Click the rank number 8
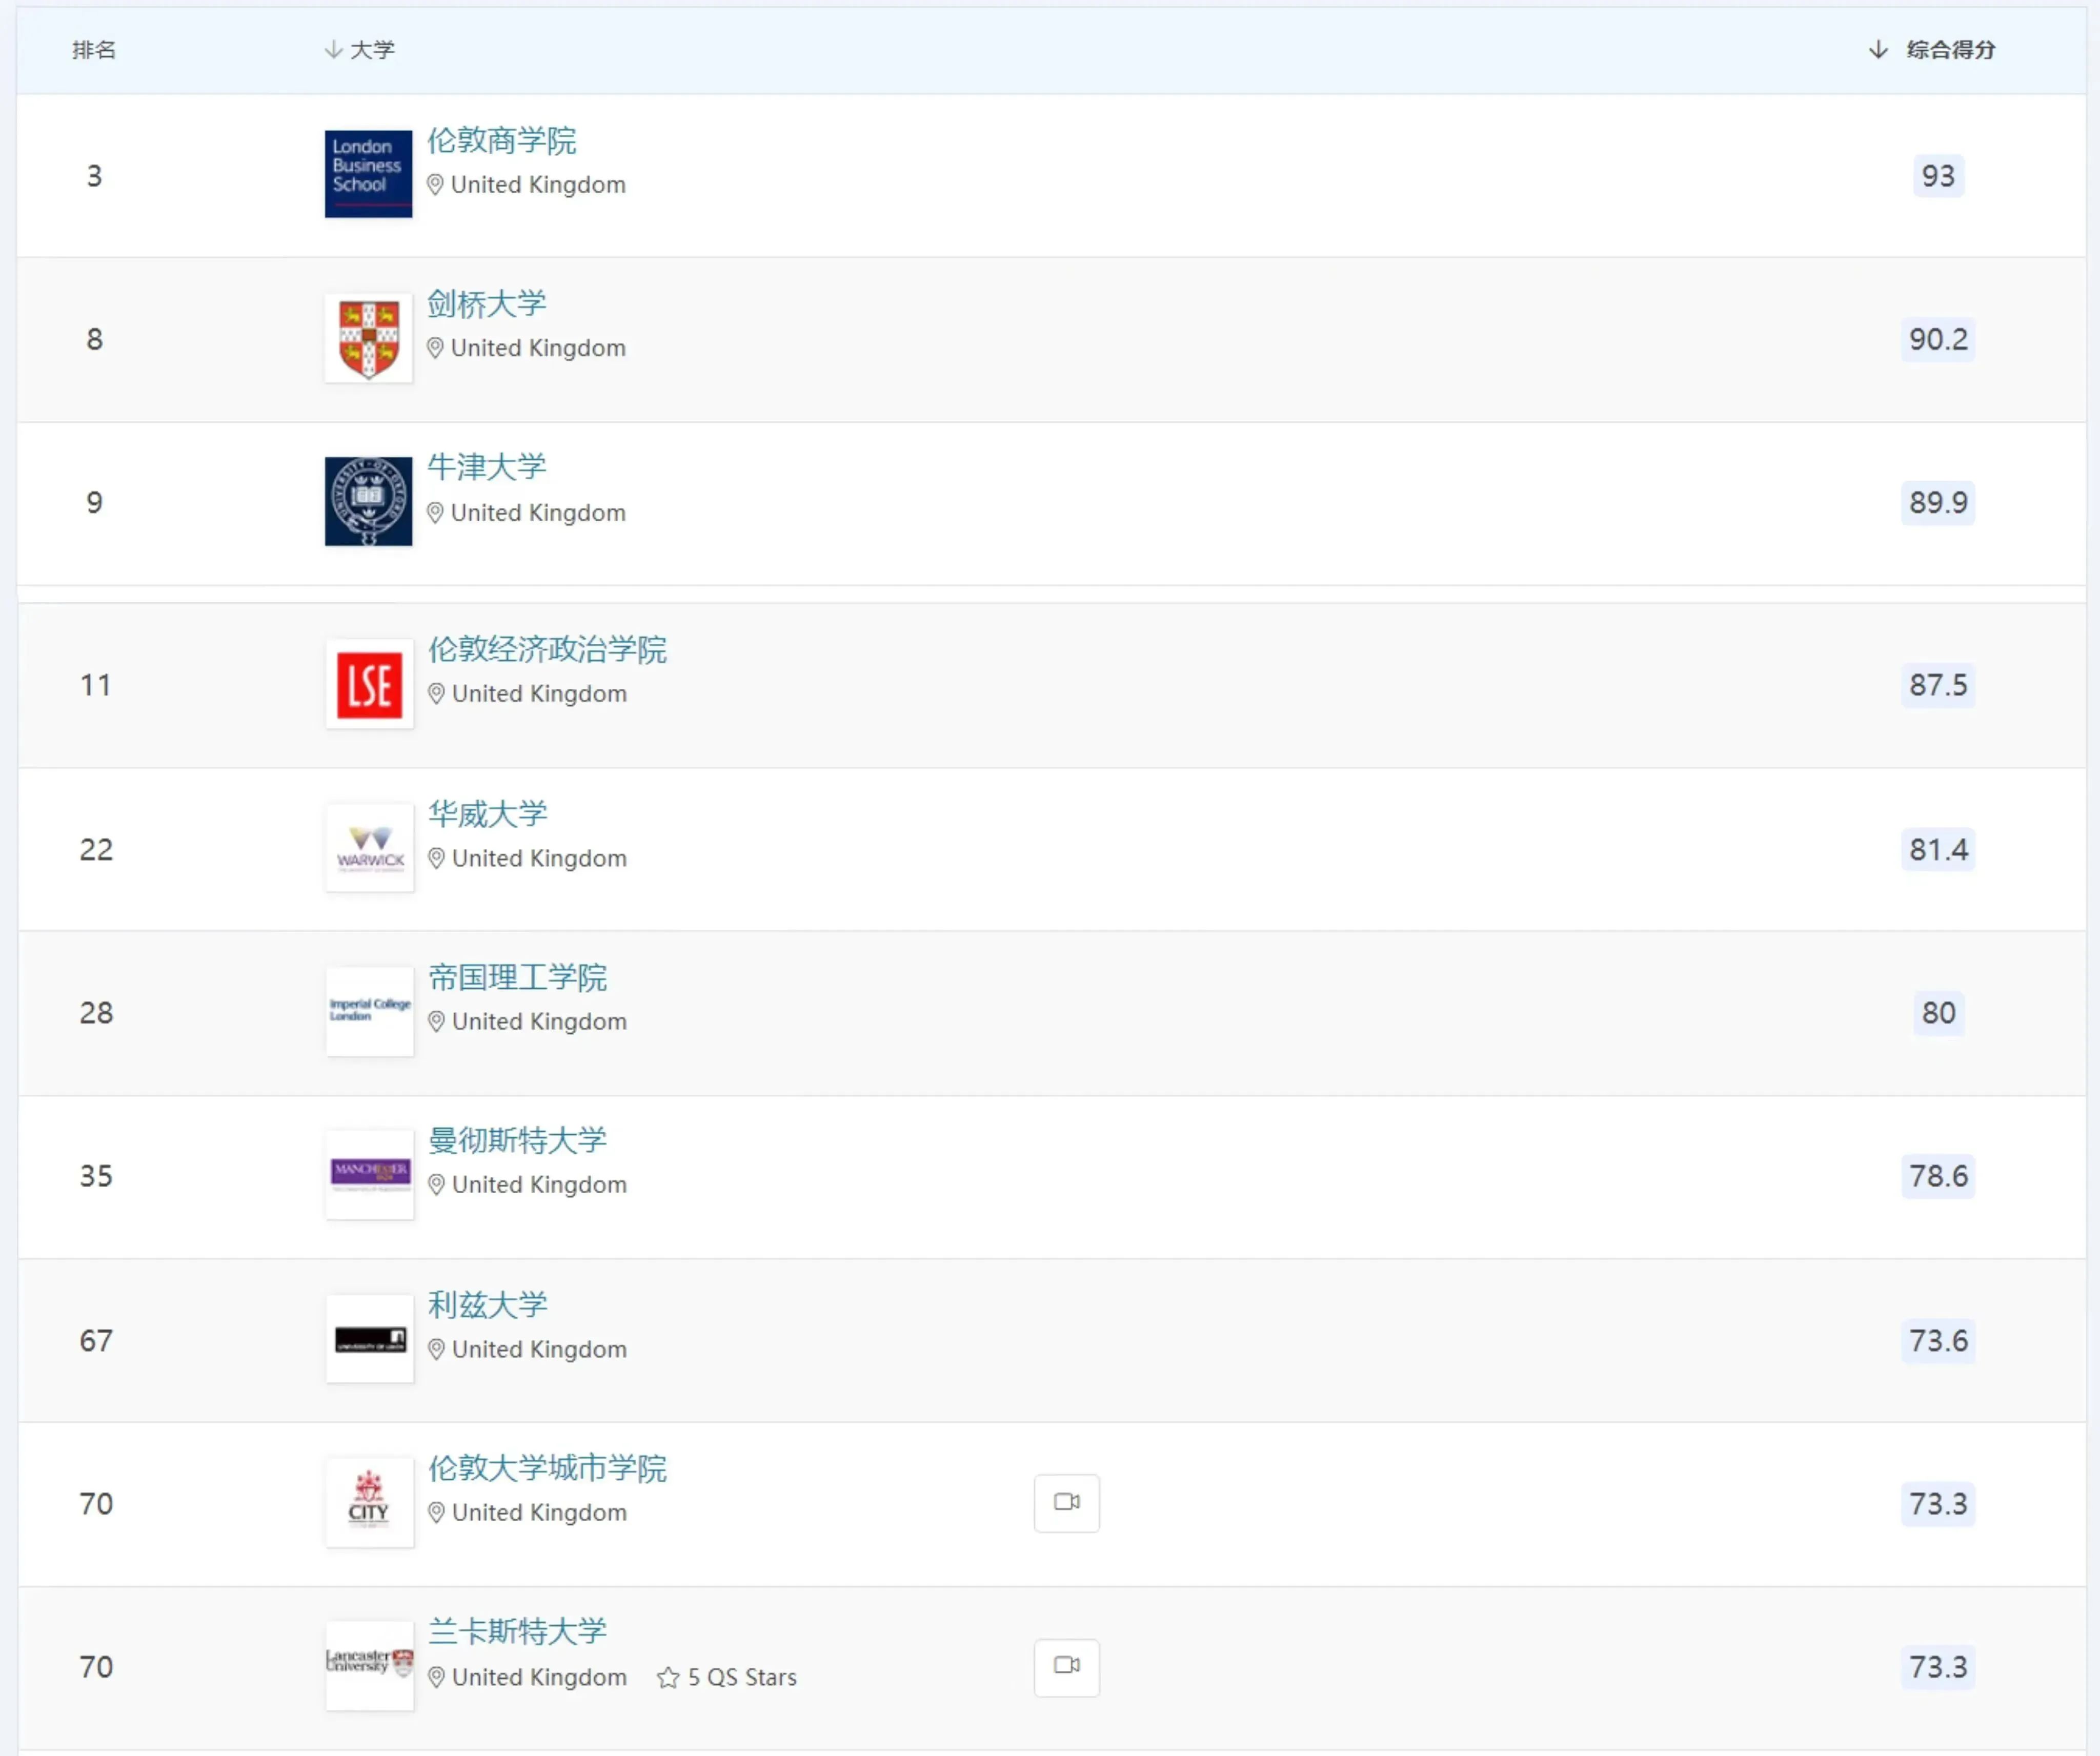Image resolution: width=2100 pixels, height=1756 pixels. pos(94,339)
